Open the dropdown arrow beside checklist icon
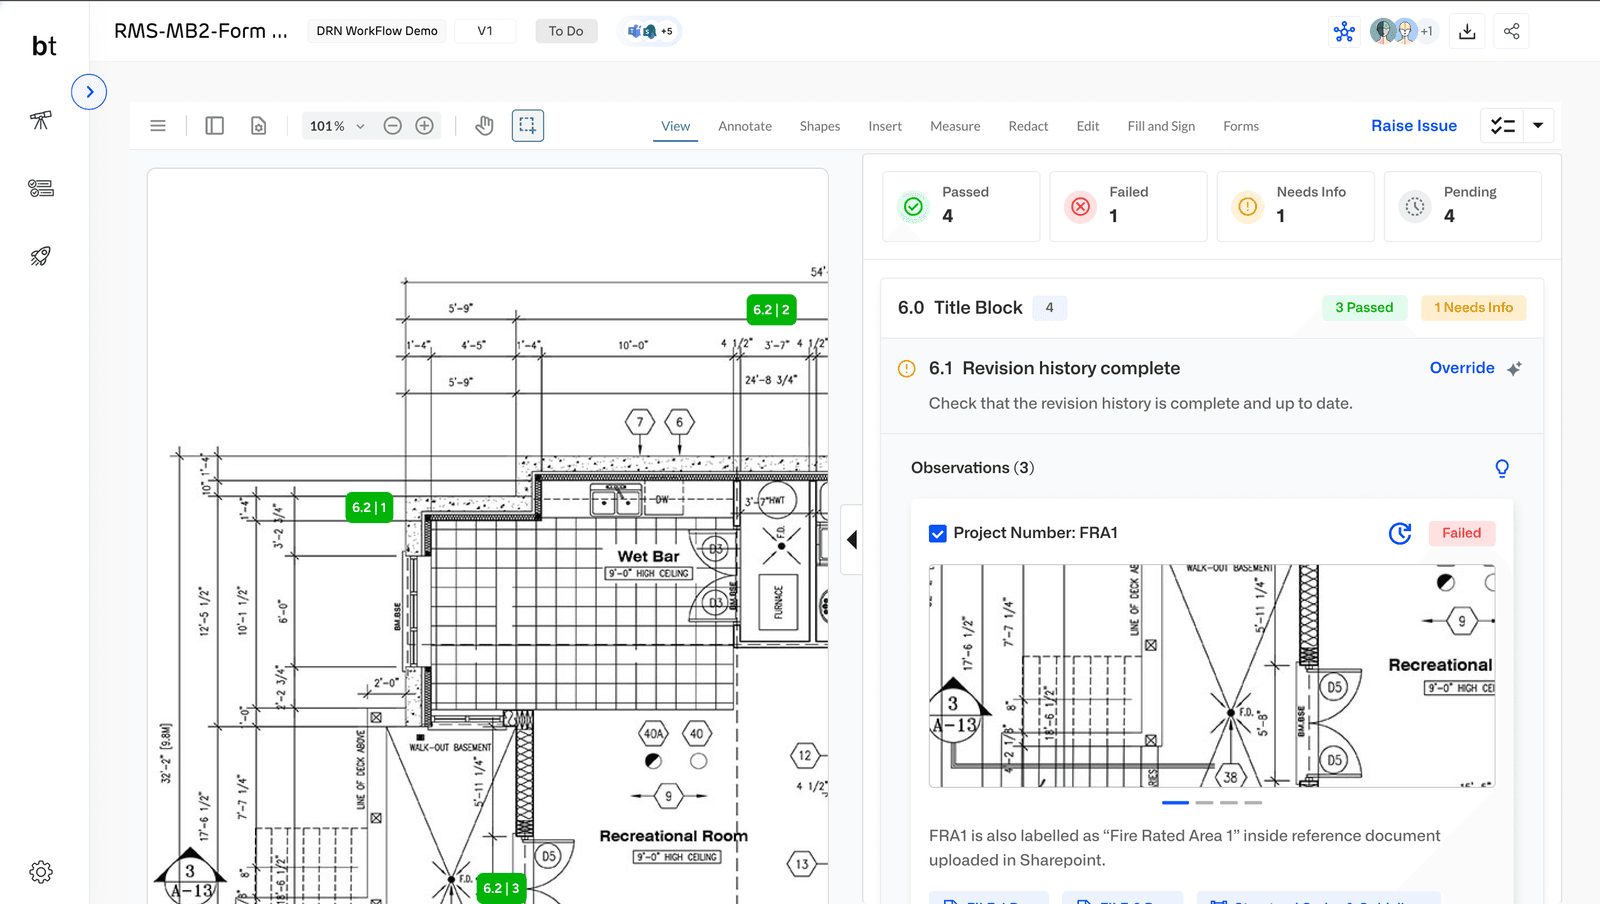The width and height of the screenshot is (1600, 904). coord(1538,126)
